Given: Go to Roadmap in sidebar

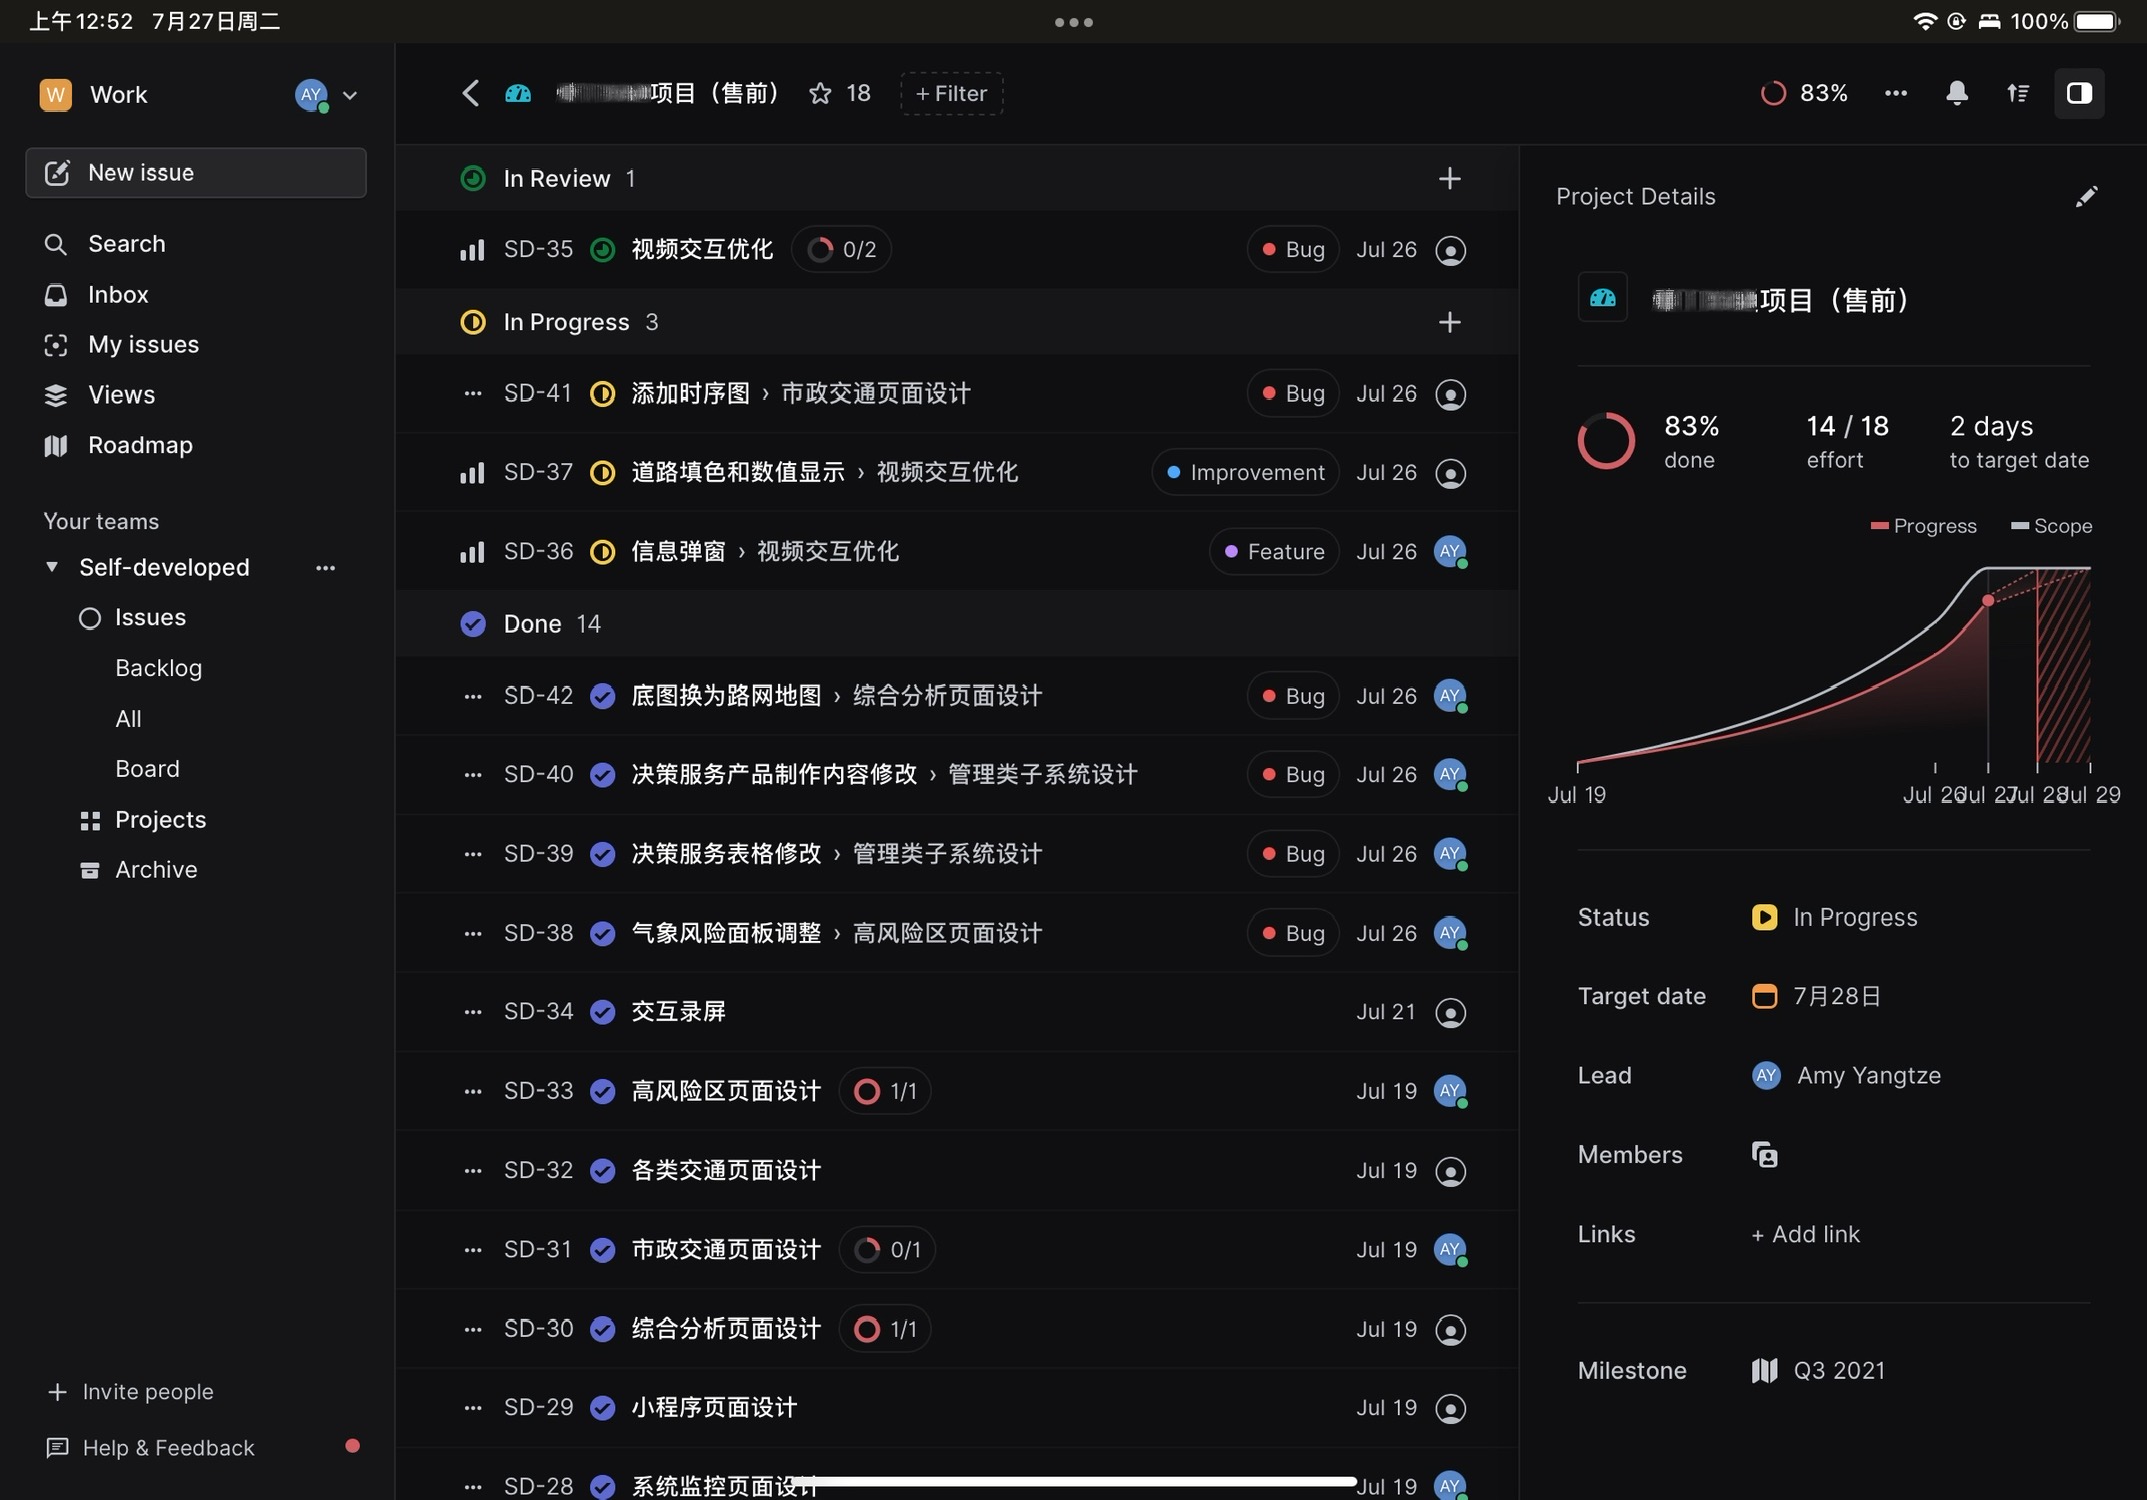Looking at the screenshot, I should pos(140,445).
